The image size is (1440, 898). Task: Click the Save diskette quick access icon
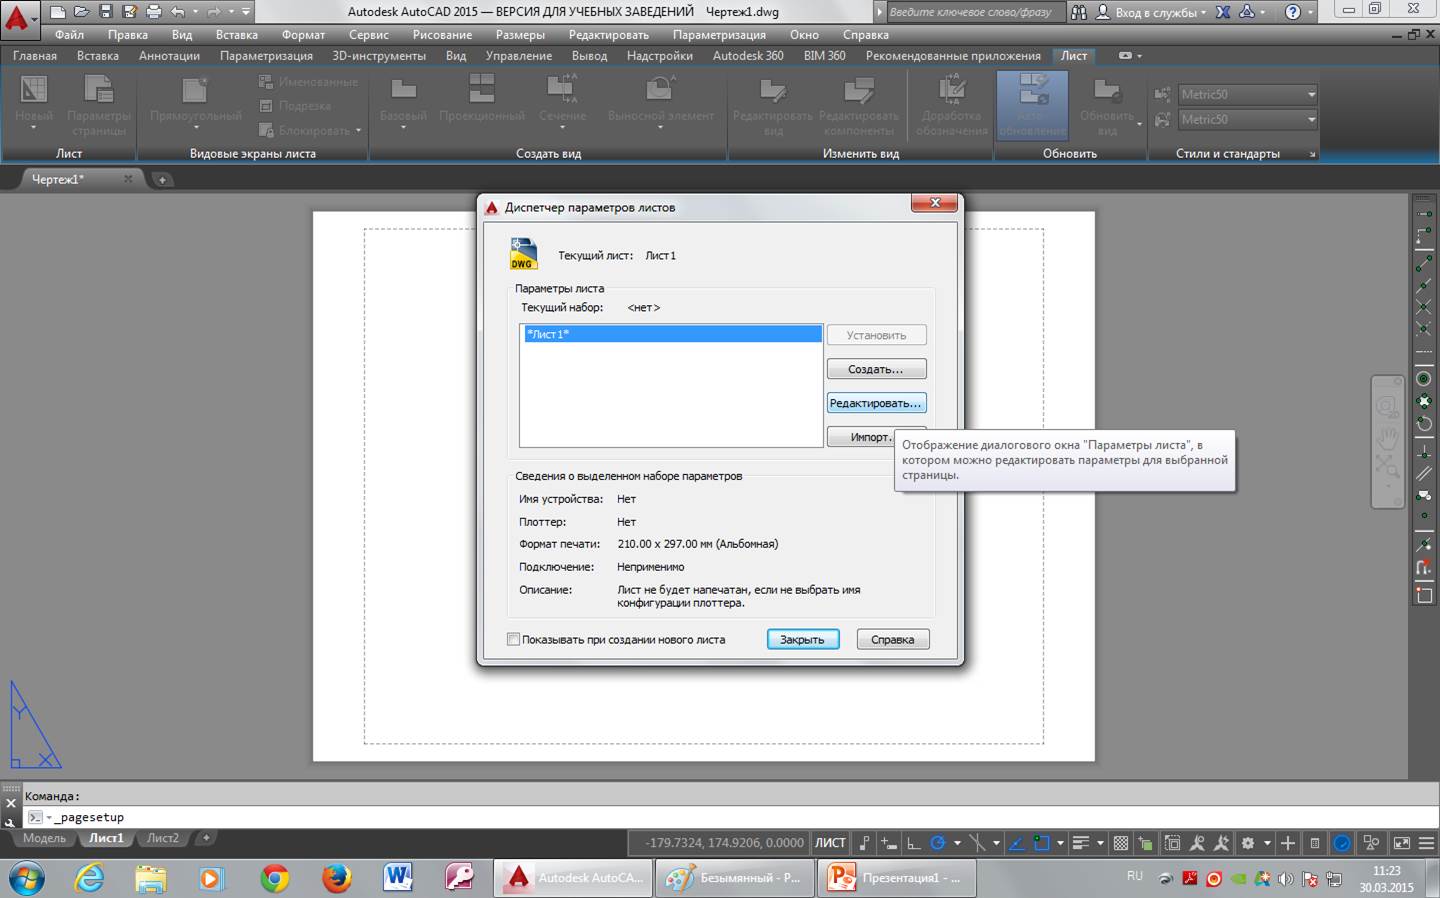(x=105, y=12)
